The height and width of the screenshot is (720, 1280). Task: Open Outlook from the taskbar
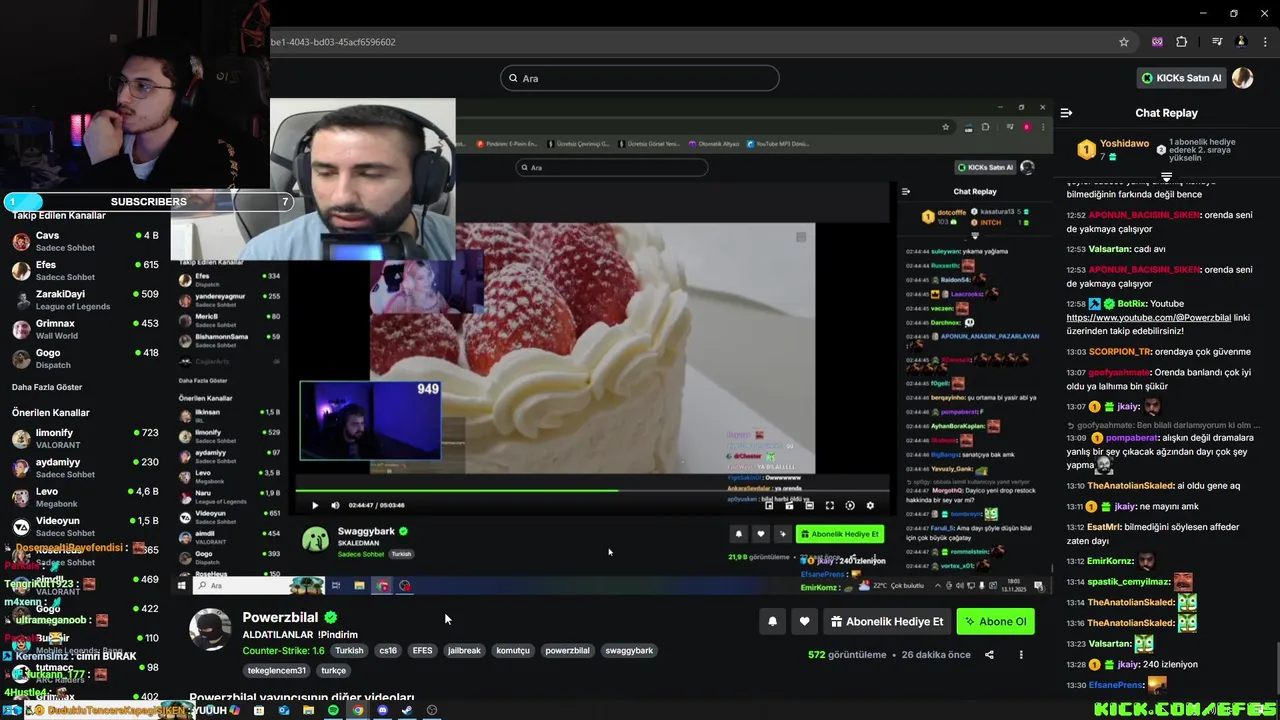pos(284,710)
